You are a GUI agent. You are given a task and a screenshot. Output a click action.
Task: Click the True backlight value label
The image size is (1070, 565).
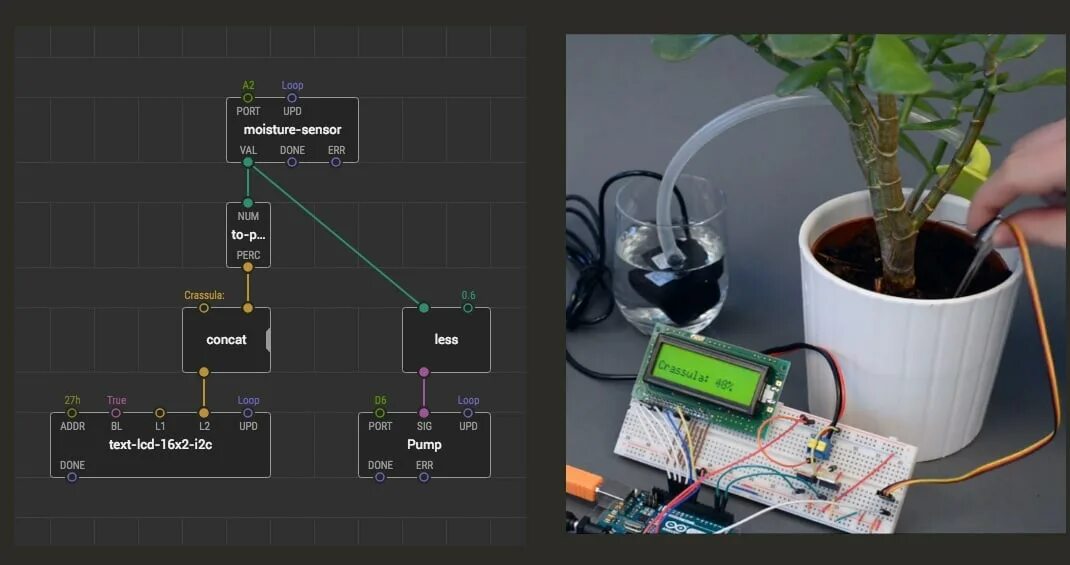click(x=116, y=401)
